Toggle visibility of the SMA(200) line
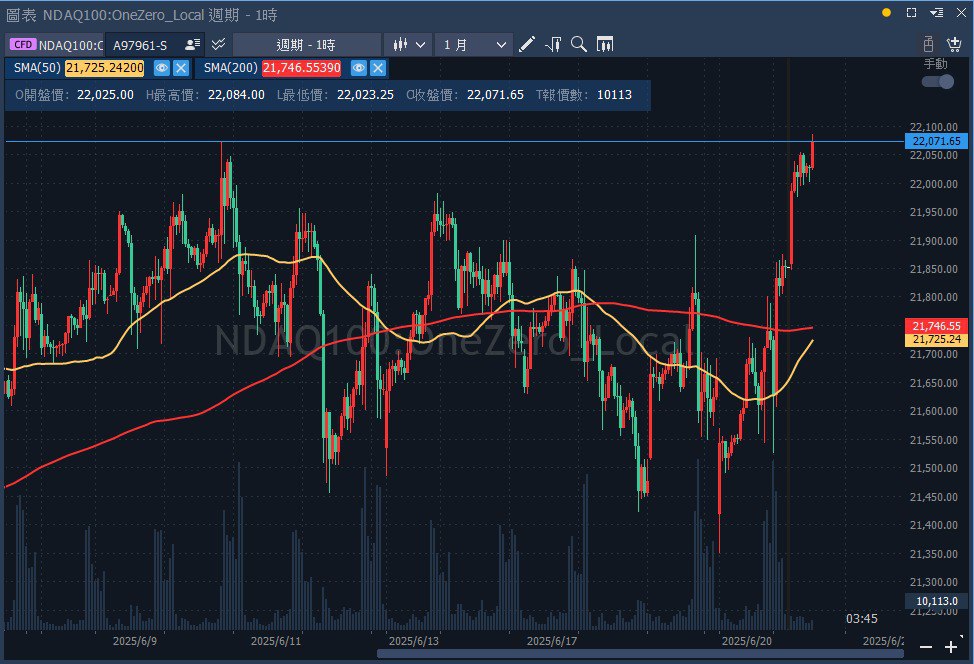 pyautogui.click(x=358, y=68)
